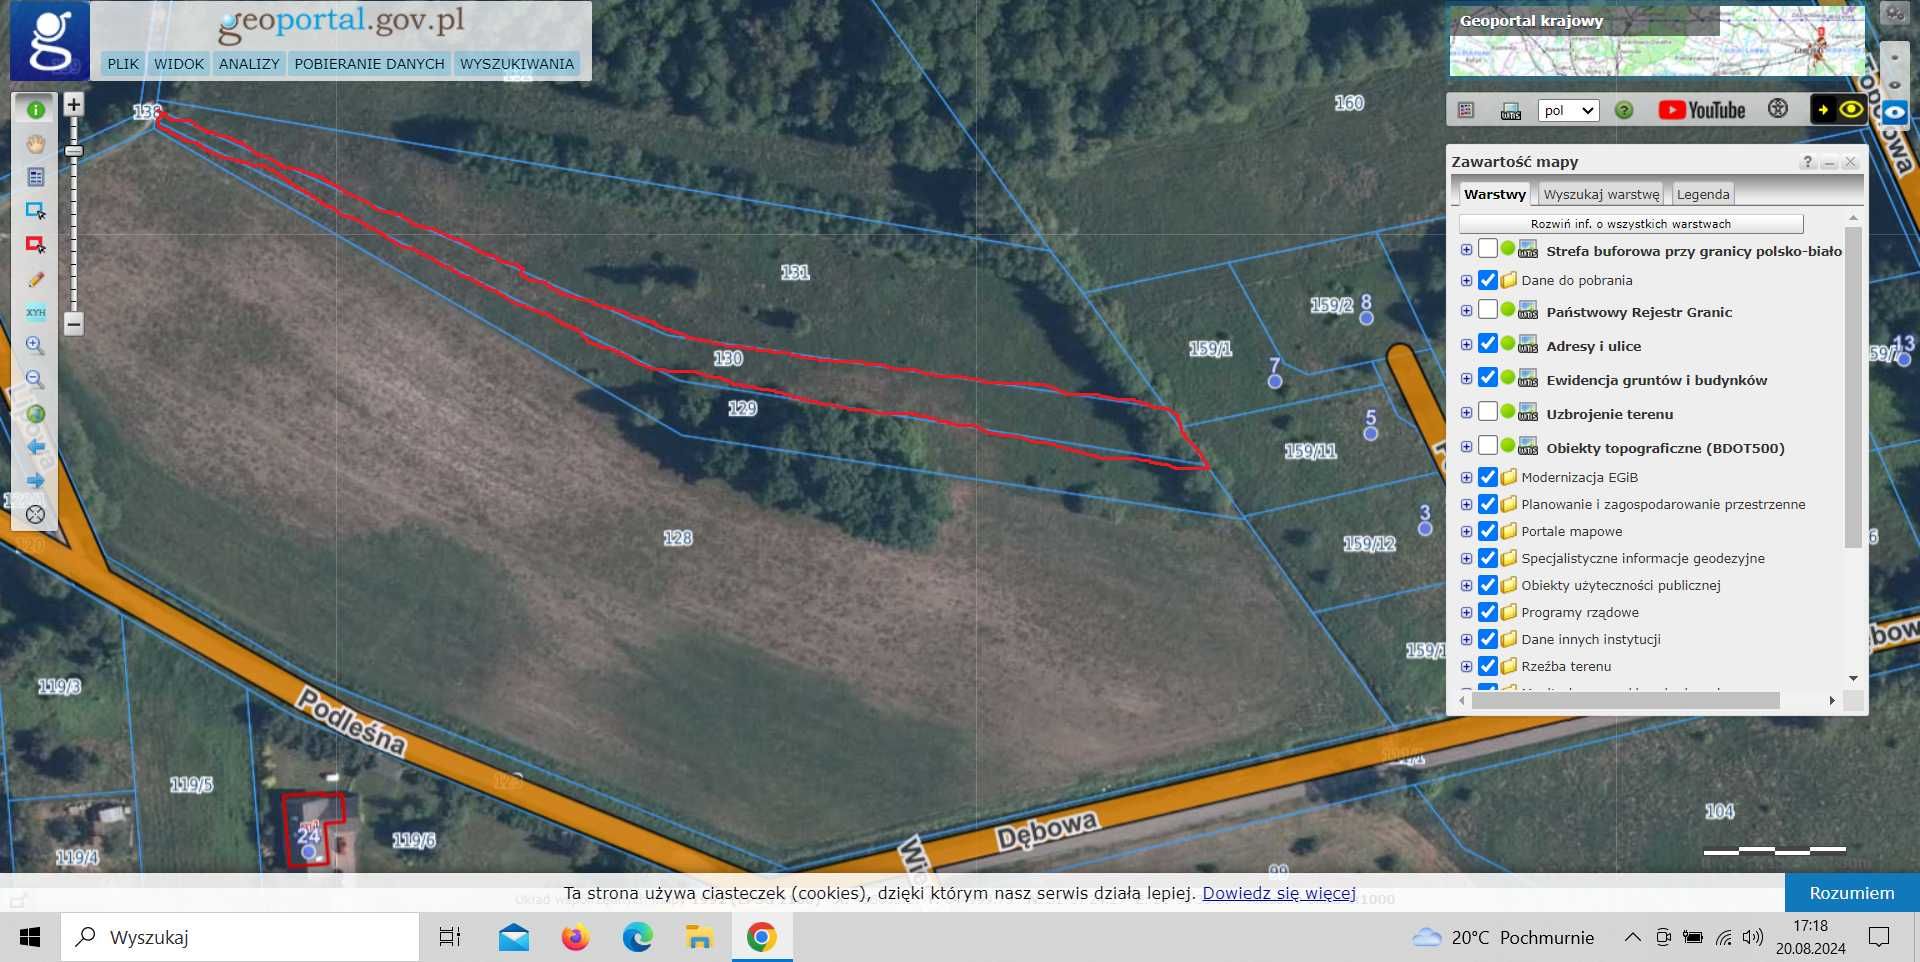Viewport: 1920px width, 962px height.
Task: Select the pencil drawing tool
Action: [36, 279]
